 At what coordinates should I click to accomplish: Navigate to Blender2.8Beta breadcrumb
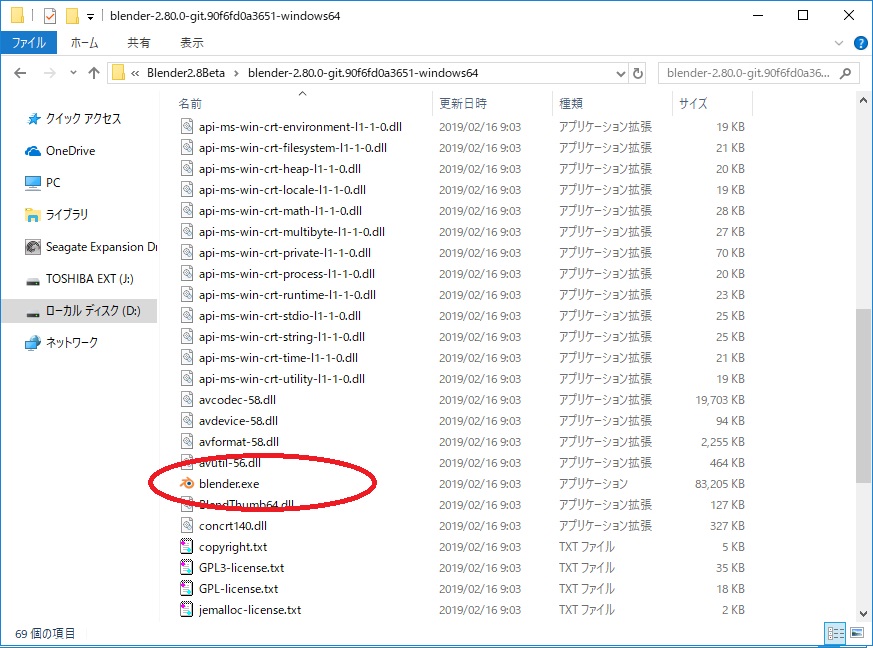[x=186, y=73]
